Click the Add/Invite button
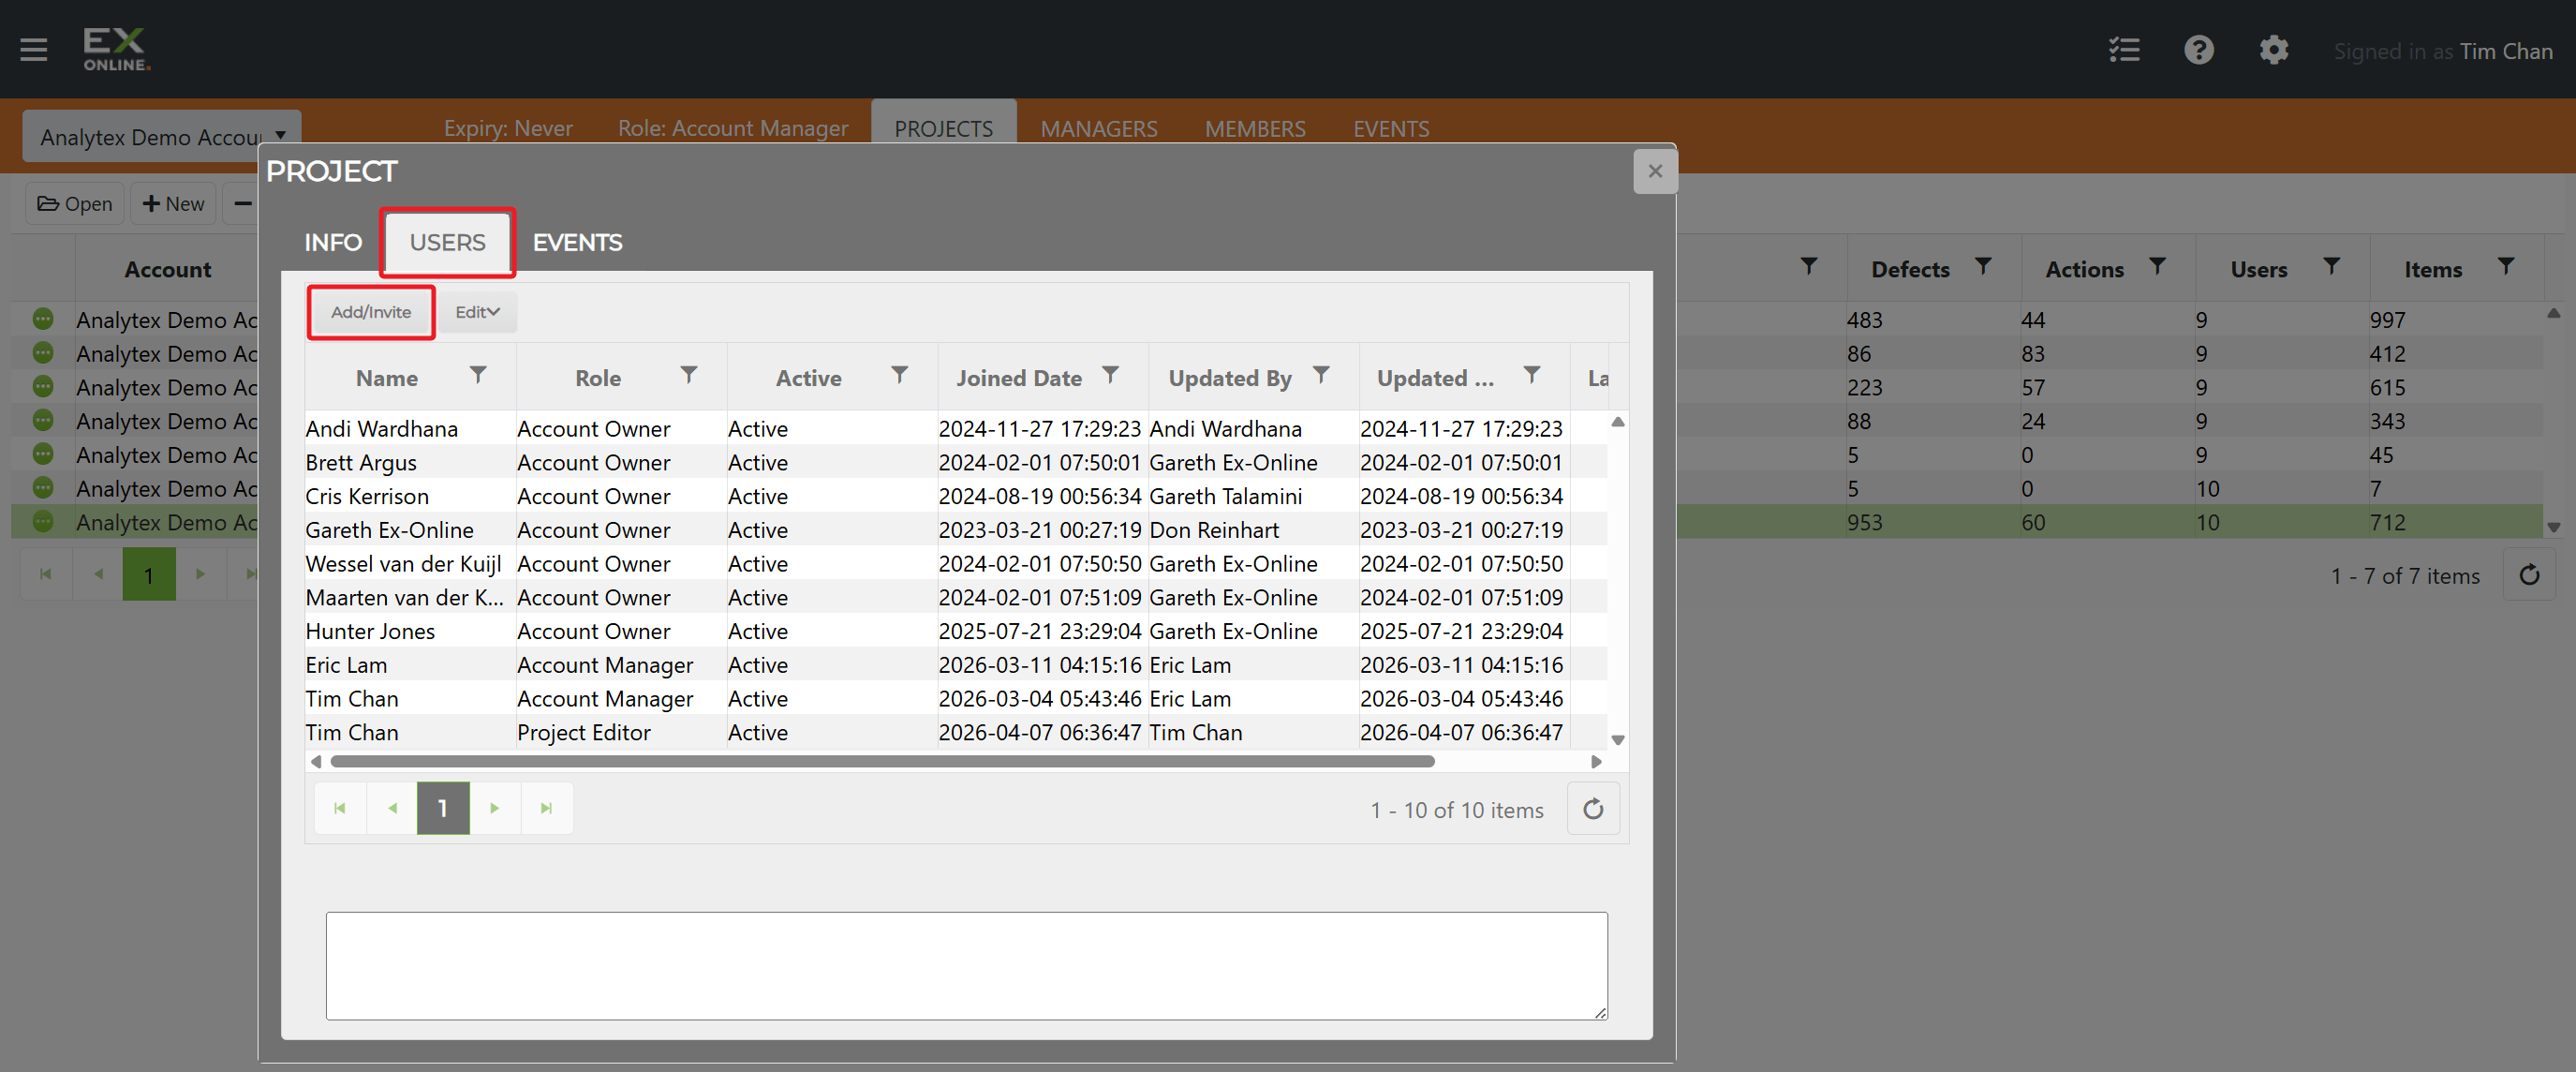 (x=371, y=312)
